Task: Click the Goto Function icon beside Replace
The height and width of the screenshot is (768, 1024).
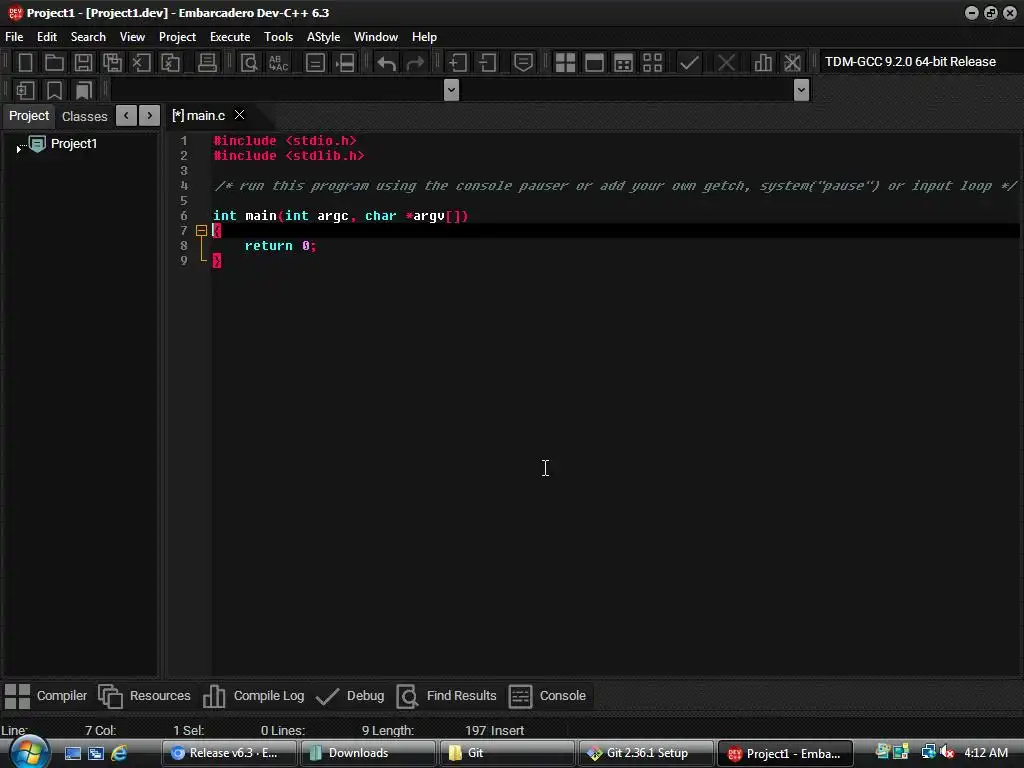Action: pos(315,62)
